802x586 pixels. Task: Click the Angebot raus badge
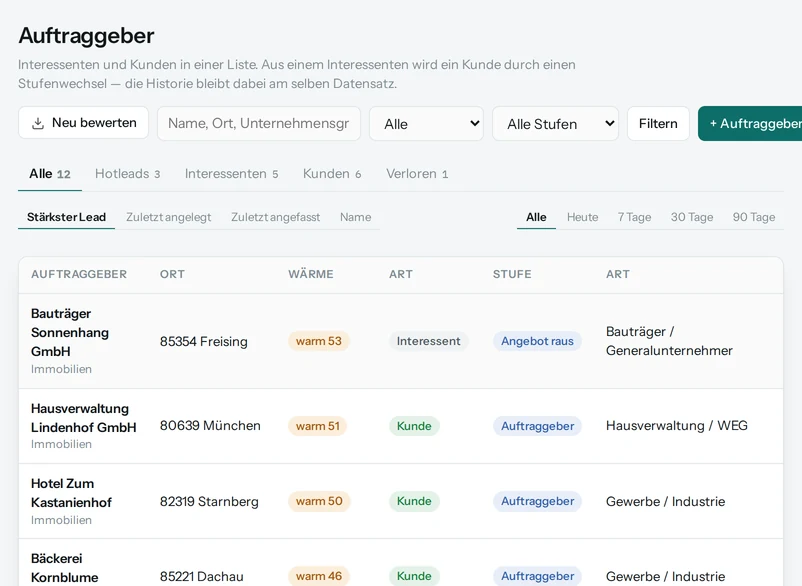click(x=537, y=341)
